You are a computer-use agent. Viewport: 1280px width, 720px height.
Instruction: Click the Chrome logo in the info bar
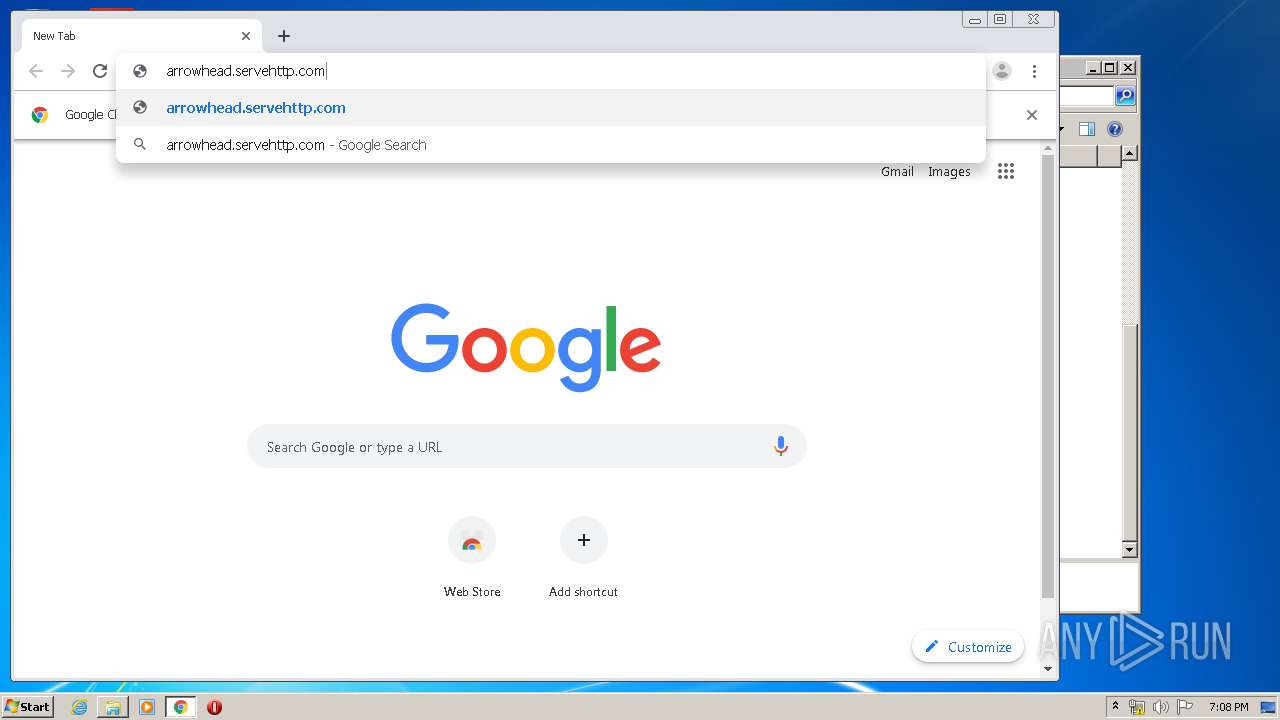40,115
